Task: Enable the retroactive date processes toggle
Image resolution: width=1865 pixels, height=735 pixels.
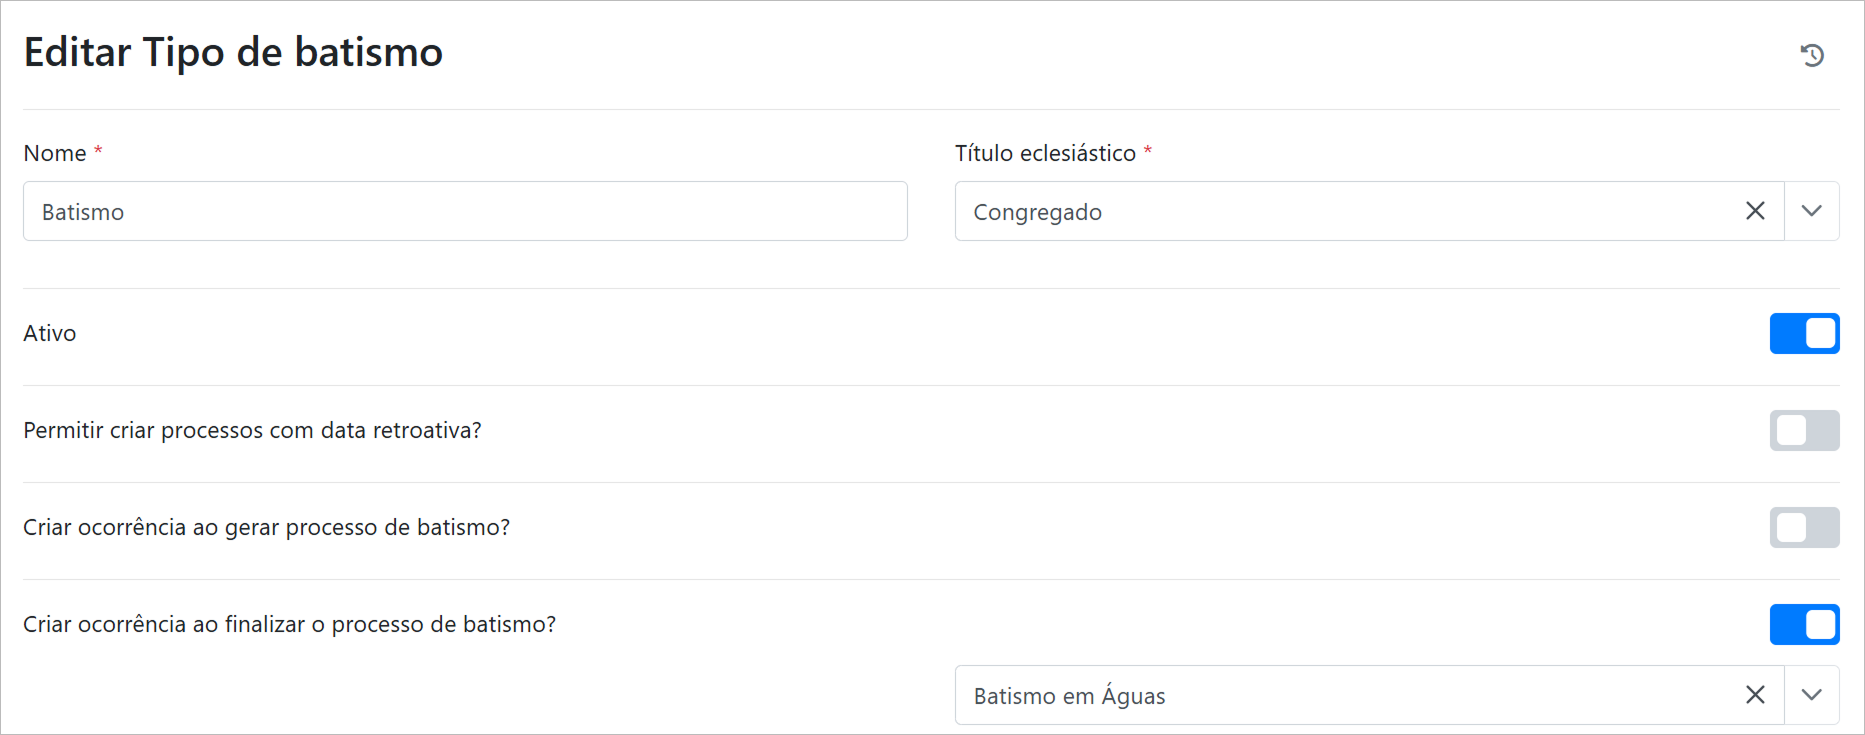Action: coord(1804,431)
